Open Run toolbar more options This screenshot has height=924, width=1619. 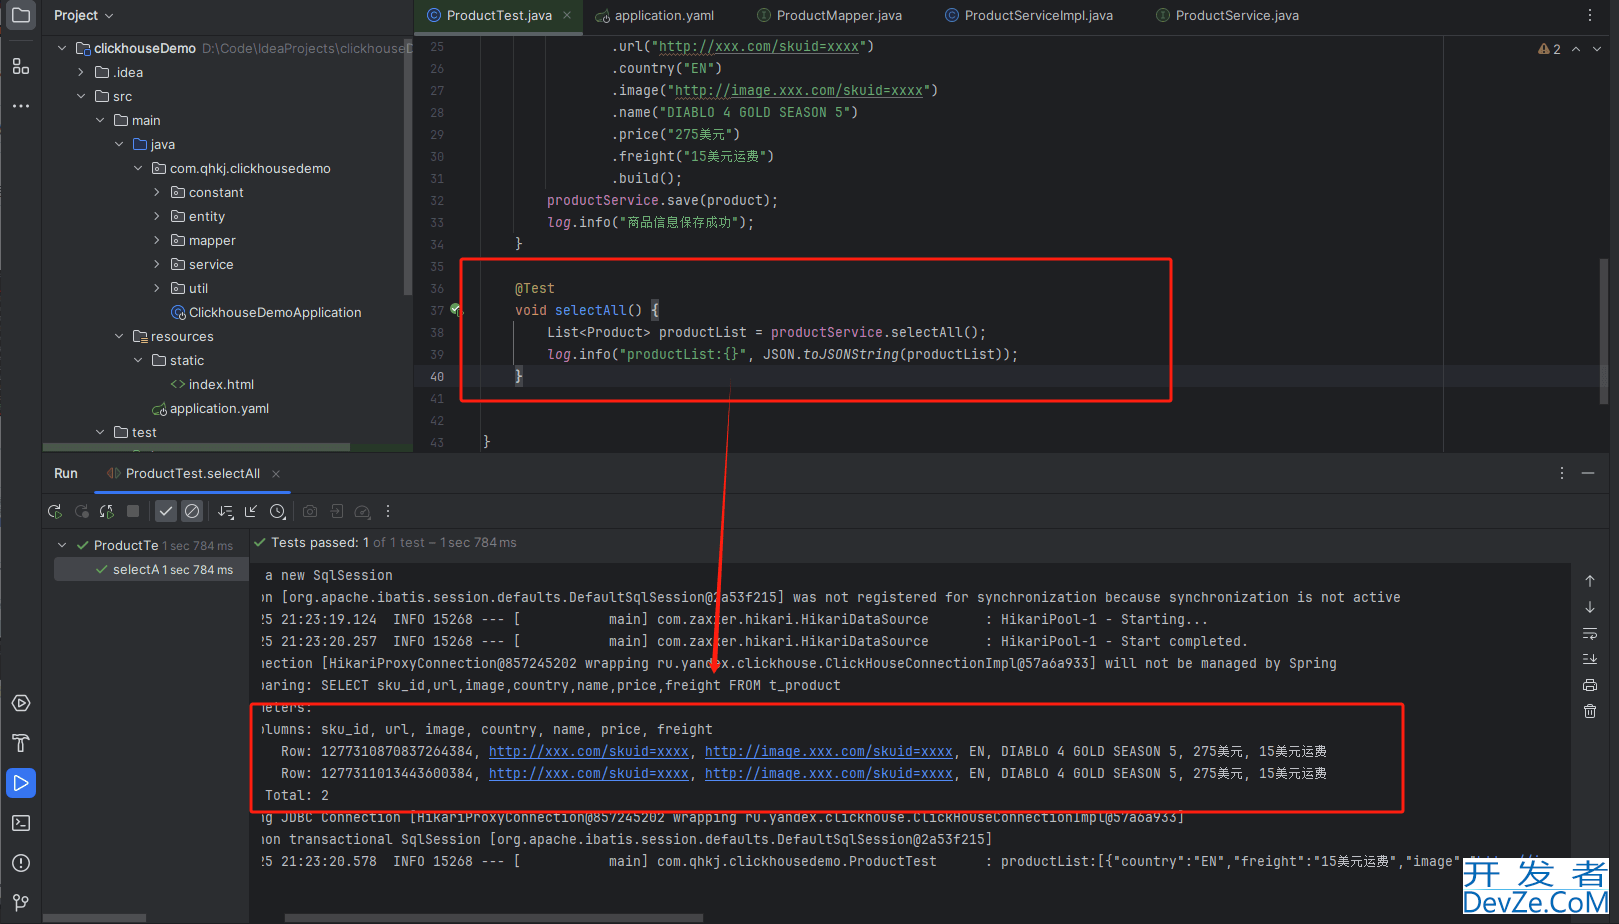[388, 511]
